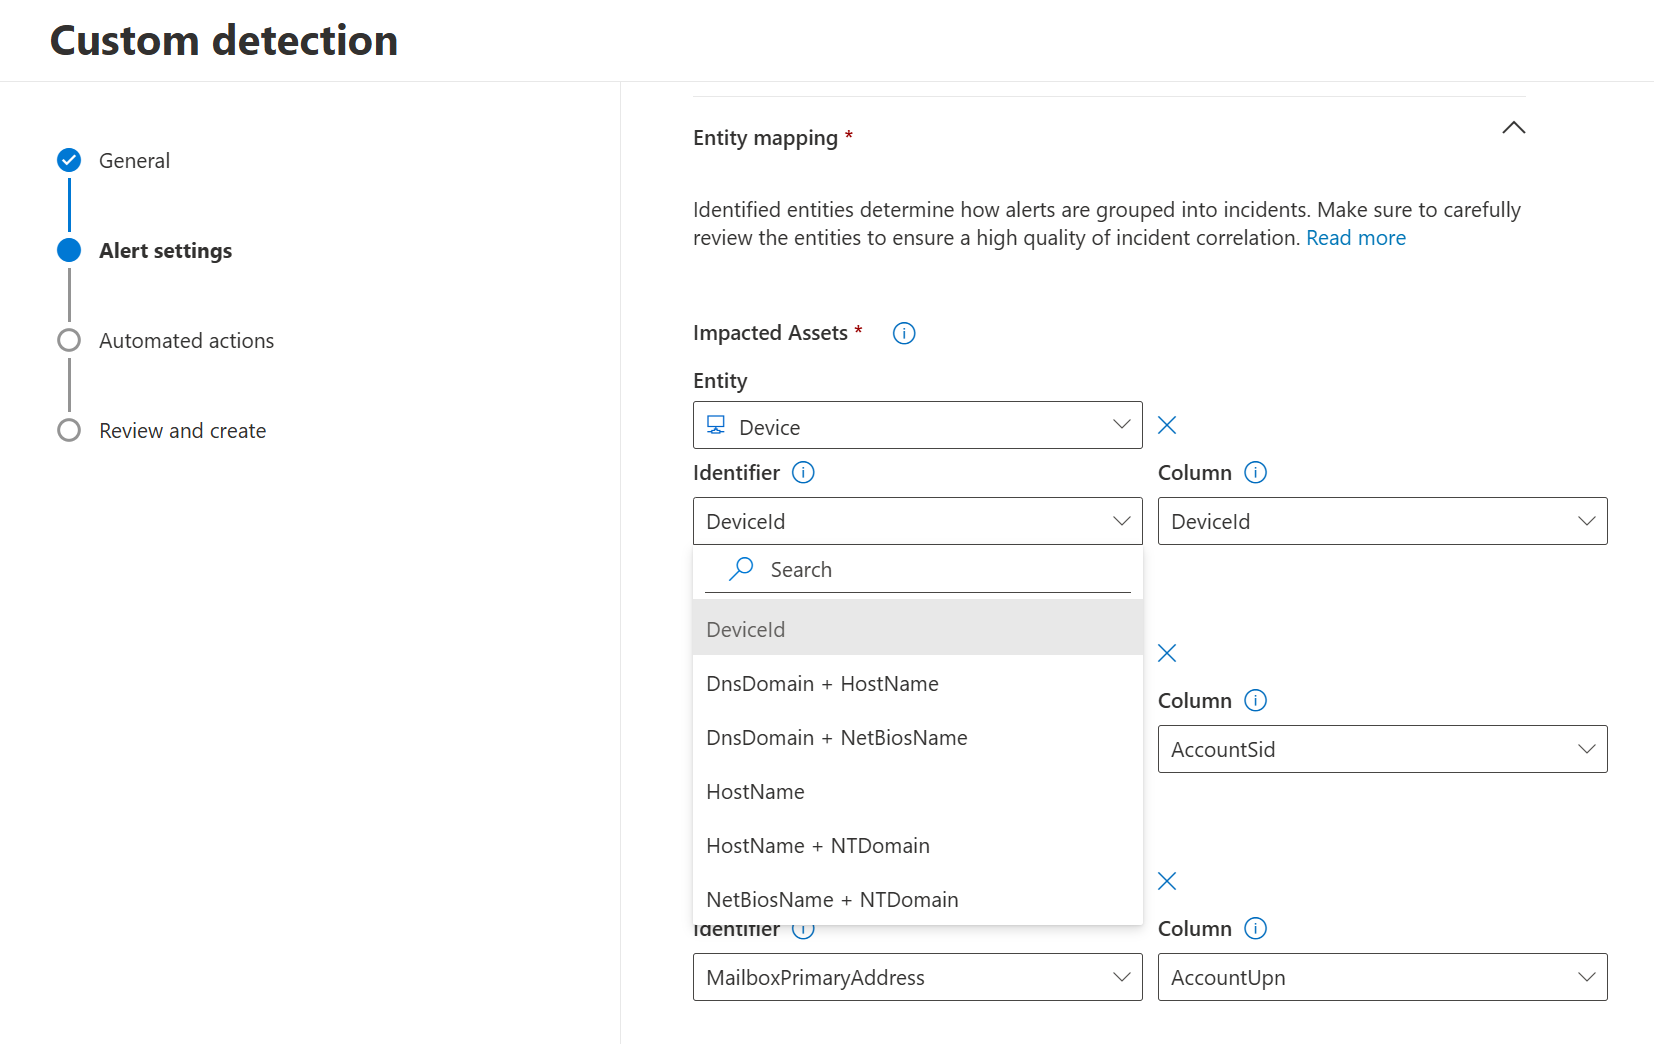Remove the Device entity mapping with X
Screen dimensions: 1654x1044
[1167, 426]
